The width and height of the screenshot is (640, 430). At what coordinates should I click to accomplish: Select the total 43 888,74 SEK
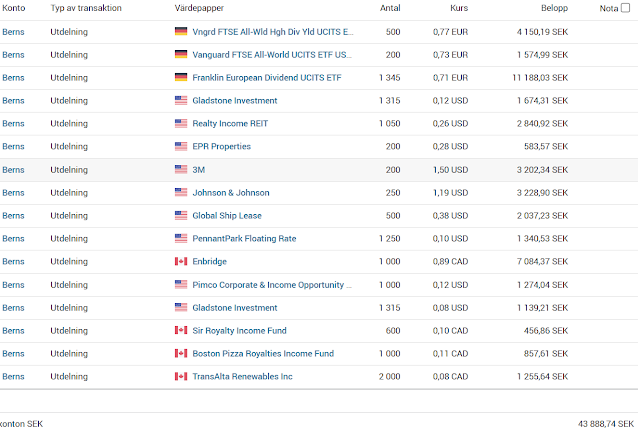point(606,424)
